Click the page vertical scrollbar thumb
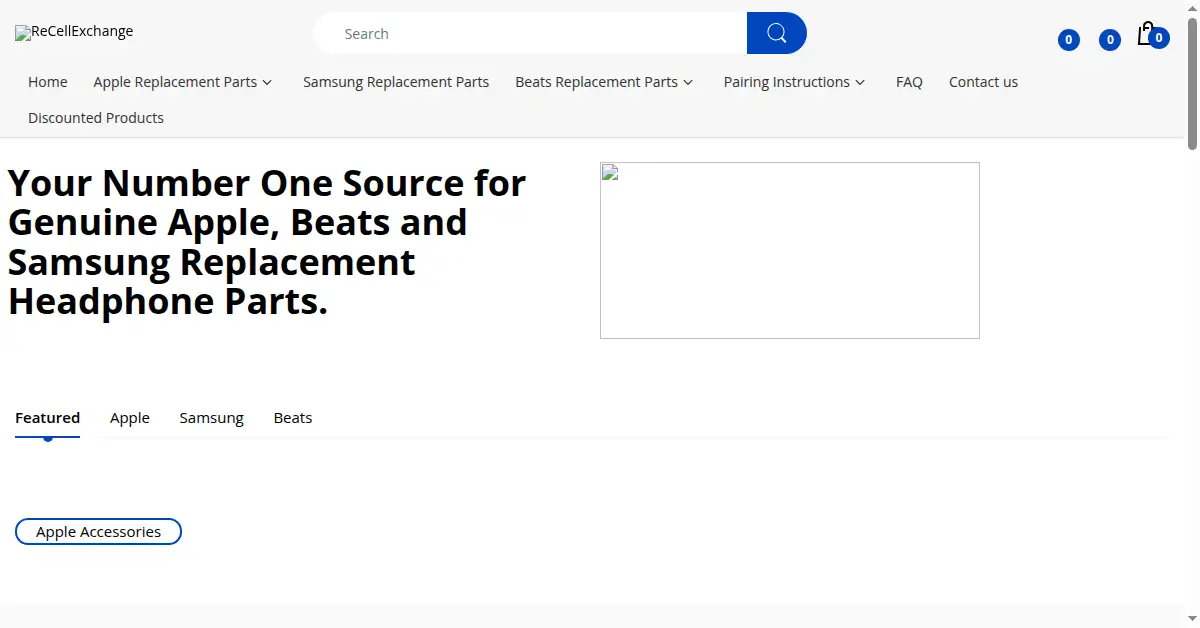 point(1192,82)
